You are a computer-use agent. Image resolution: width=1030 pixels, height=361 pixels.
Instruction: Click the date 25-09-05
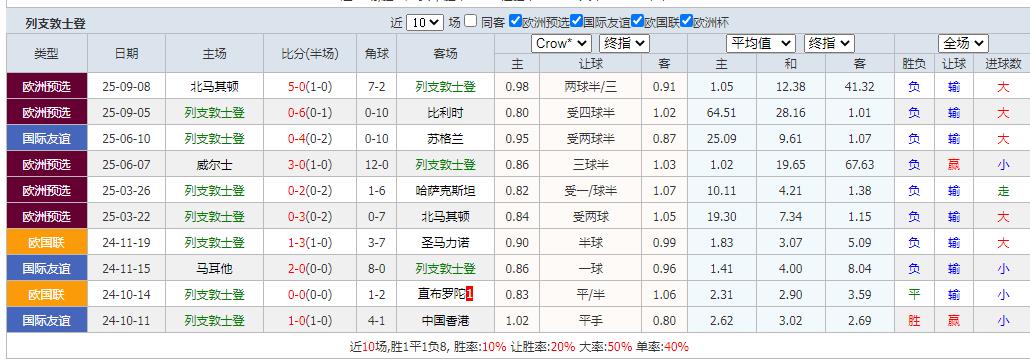pyautogui.click(x=126, y=113)
